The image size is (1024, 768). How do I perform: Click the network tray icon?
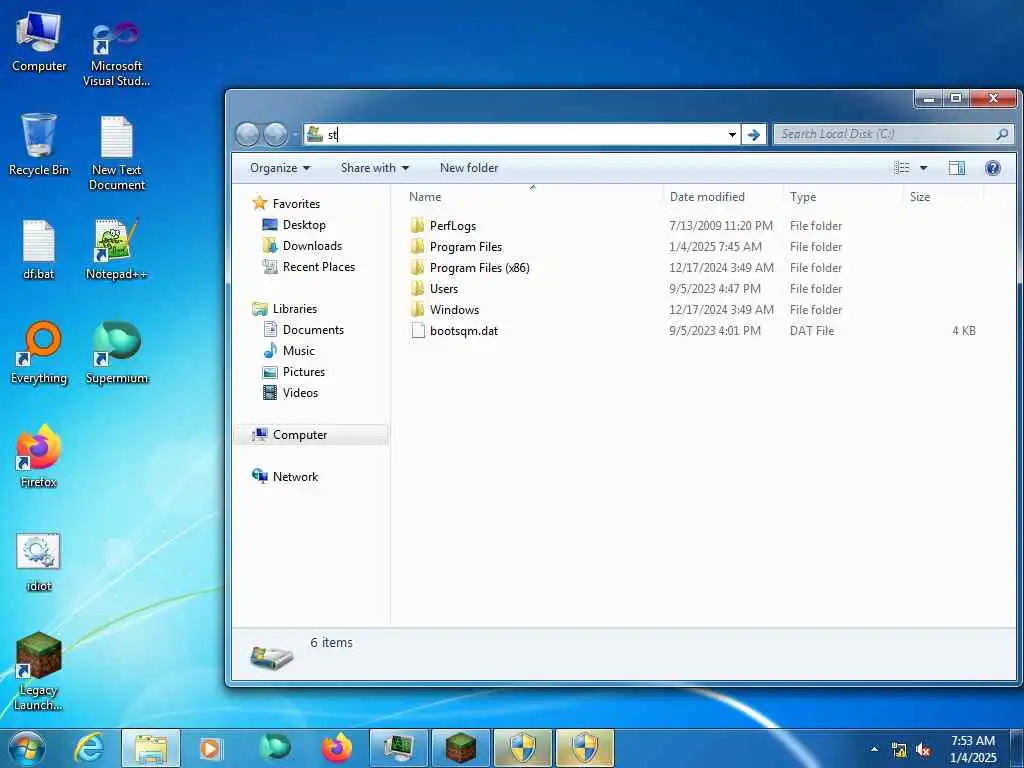click(x=899, y=750)
